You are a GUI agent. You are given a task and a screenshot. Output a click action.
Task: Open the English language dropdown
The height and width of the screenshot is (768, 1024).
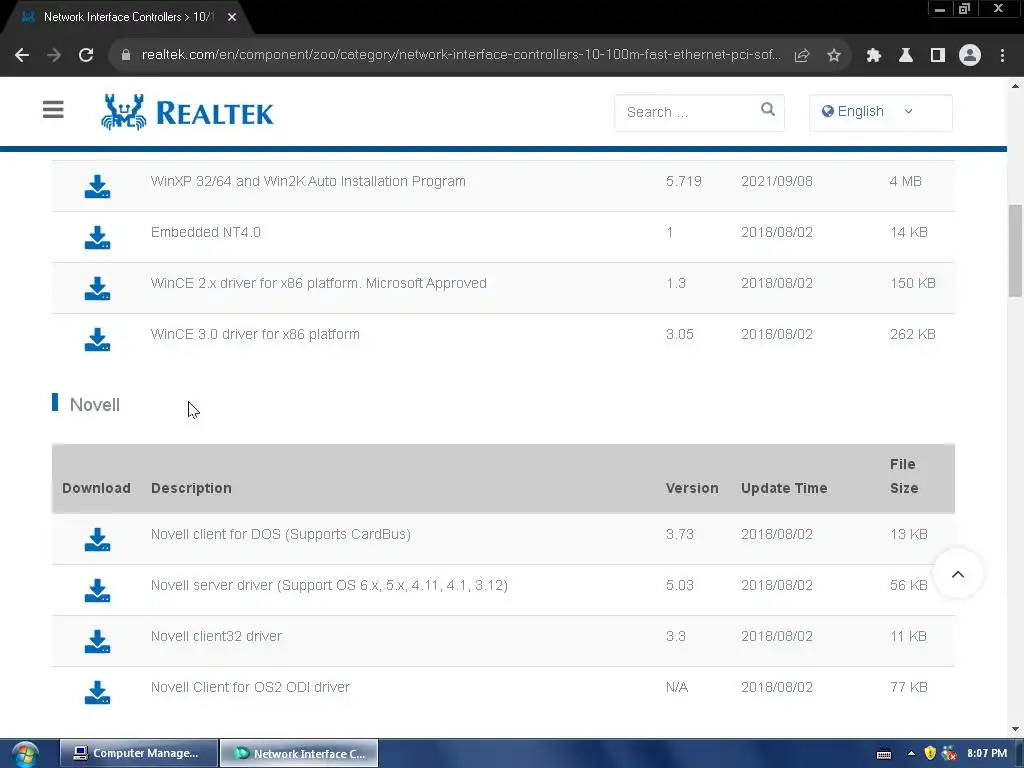click(x=880, y=112)
